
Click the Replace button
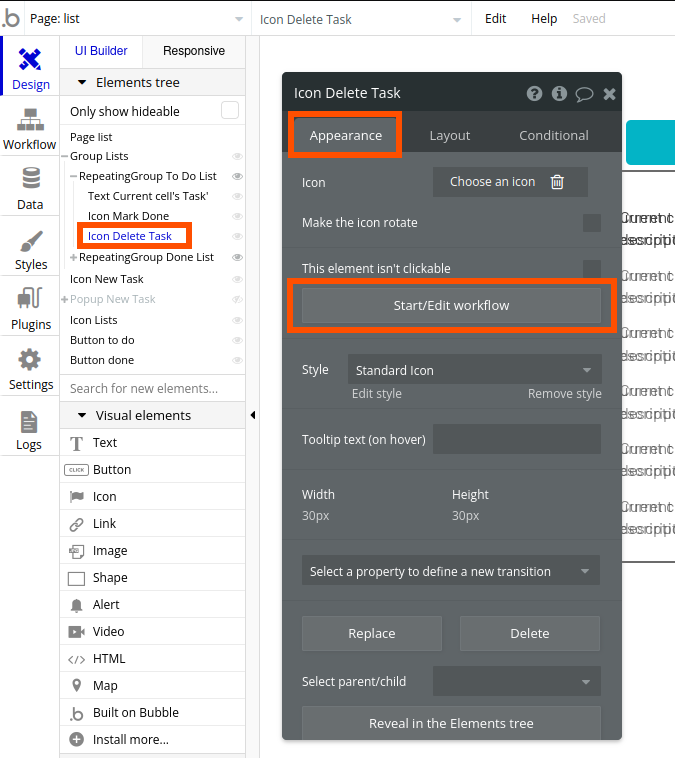372,633
